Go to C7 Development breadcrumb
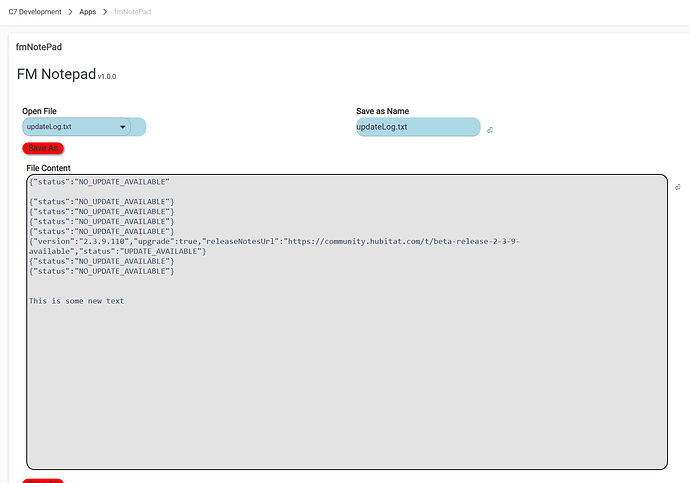 point(34,11)
